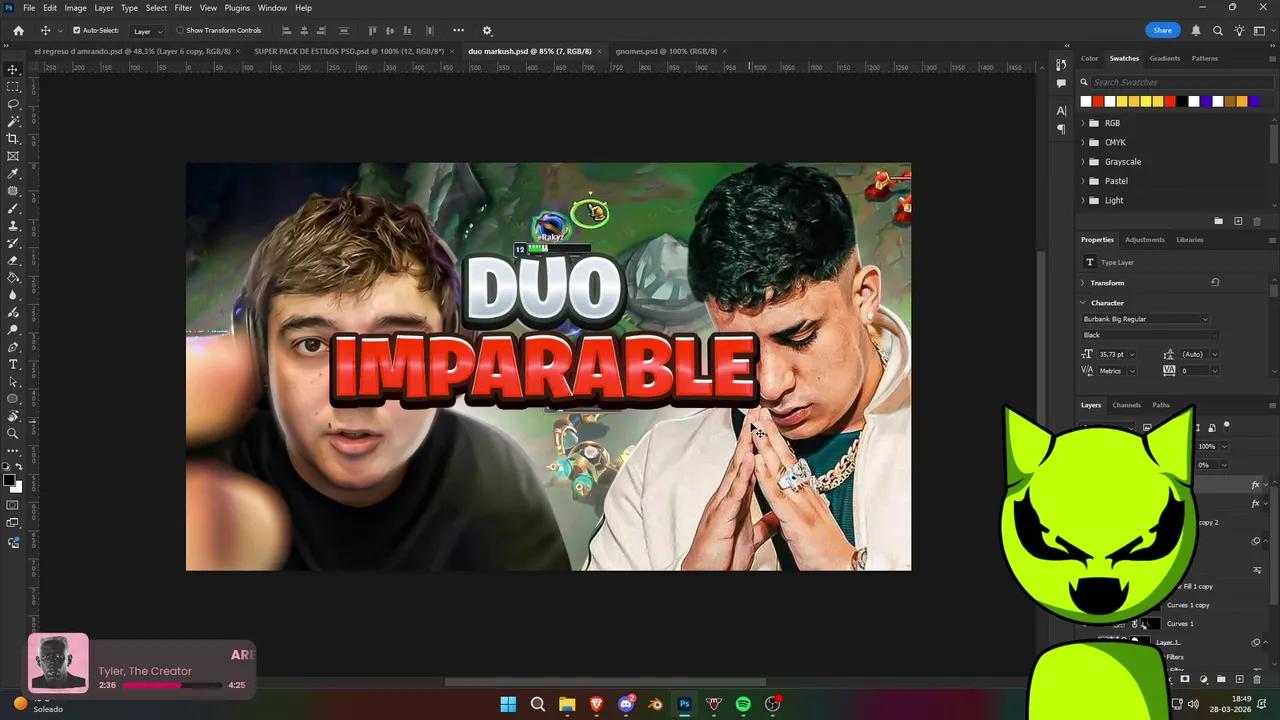Image resolution: width=1280 pixels, height=720 pixels.
Task: Select the Brush tool
Action: pyautogui.click(x=13, y=208)
